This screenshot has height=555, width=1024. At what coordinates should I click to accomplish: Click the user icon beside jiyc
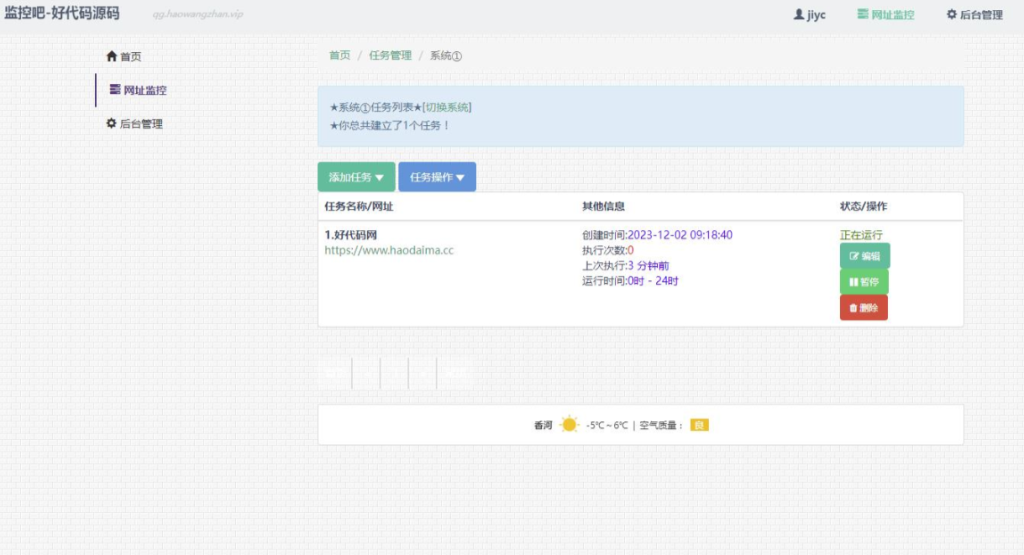(x=799, y=14)
